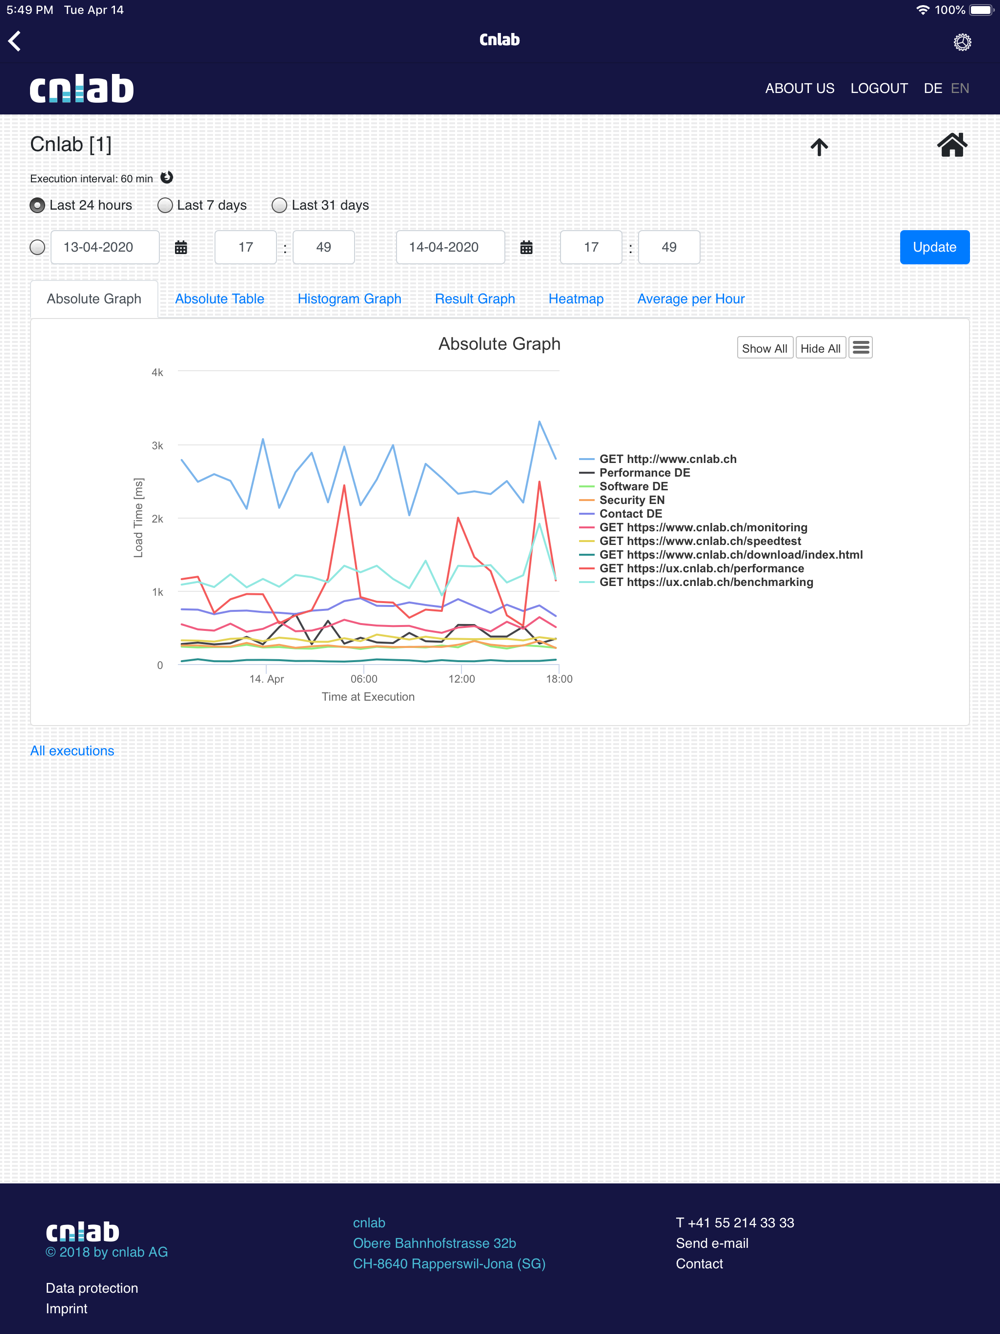The image size is (1000, 1334).
Task: Click the Show All button
Action: [765, 348]
